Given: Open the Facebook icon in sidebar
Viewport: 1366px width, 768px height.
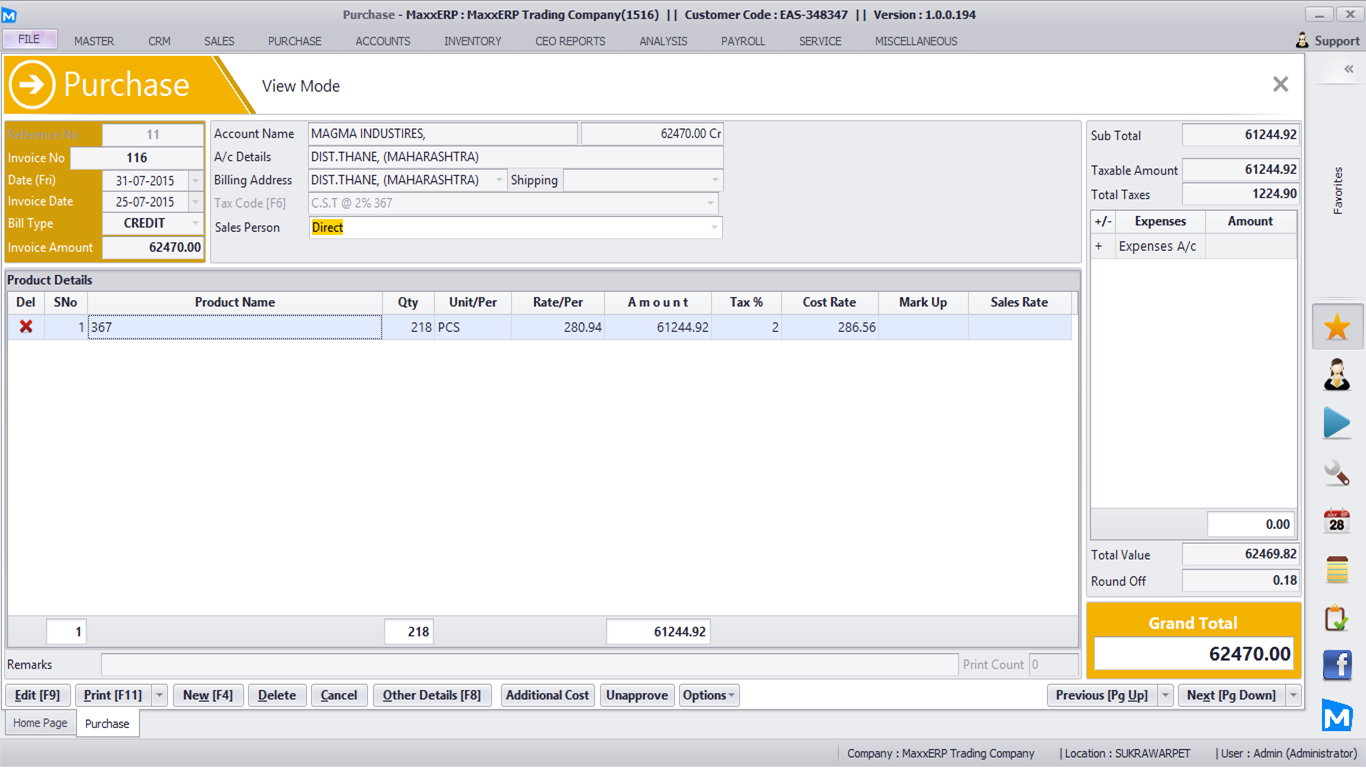Looking at the screenshot, I should (x=1337, y=665).
